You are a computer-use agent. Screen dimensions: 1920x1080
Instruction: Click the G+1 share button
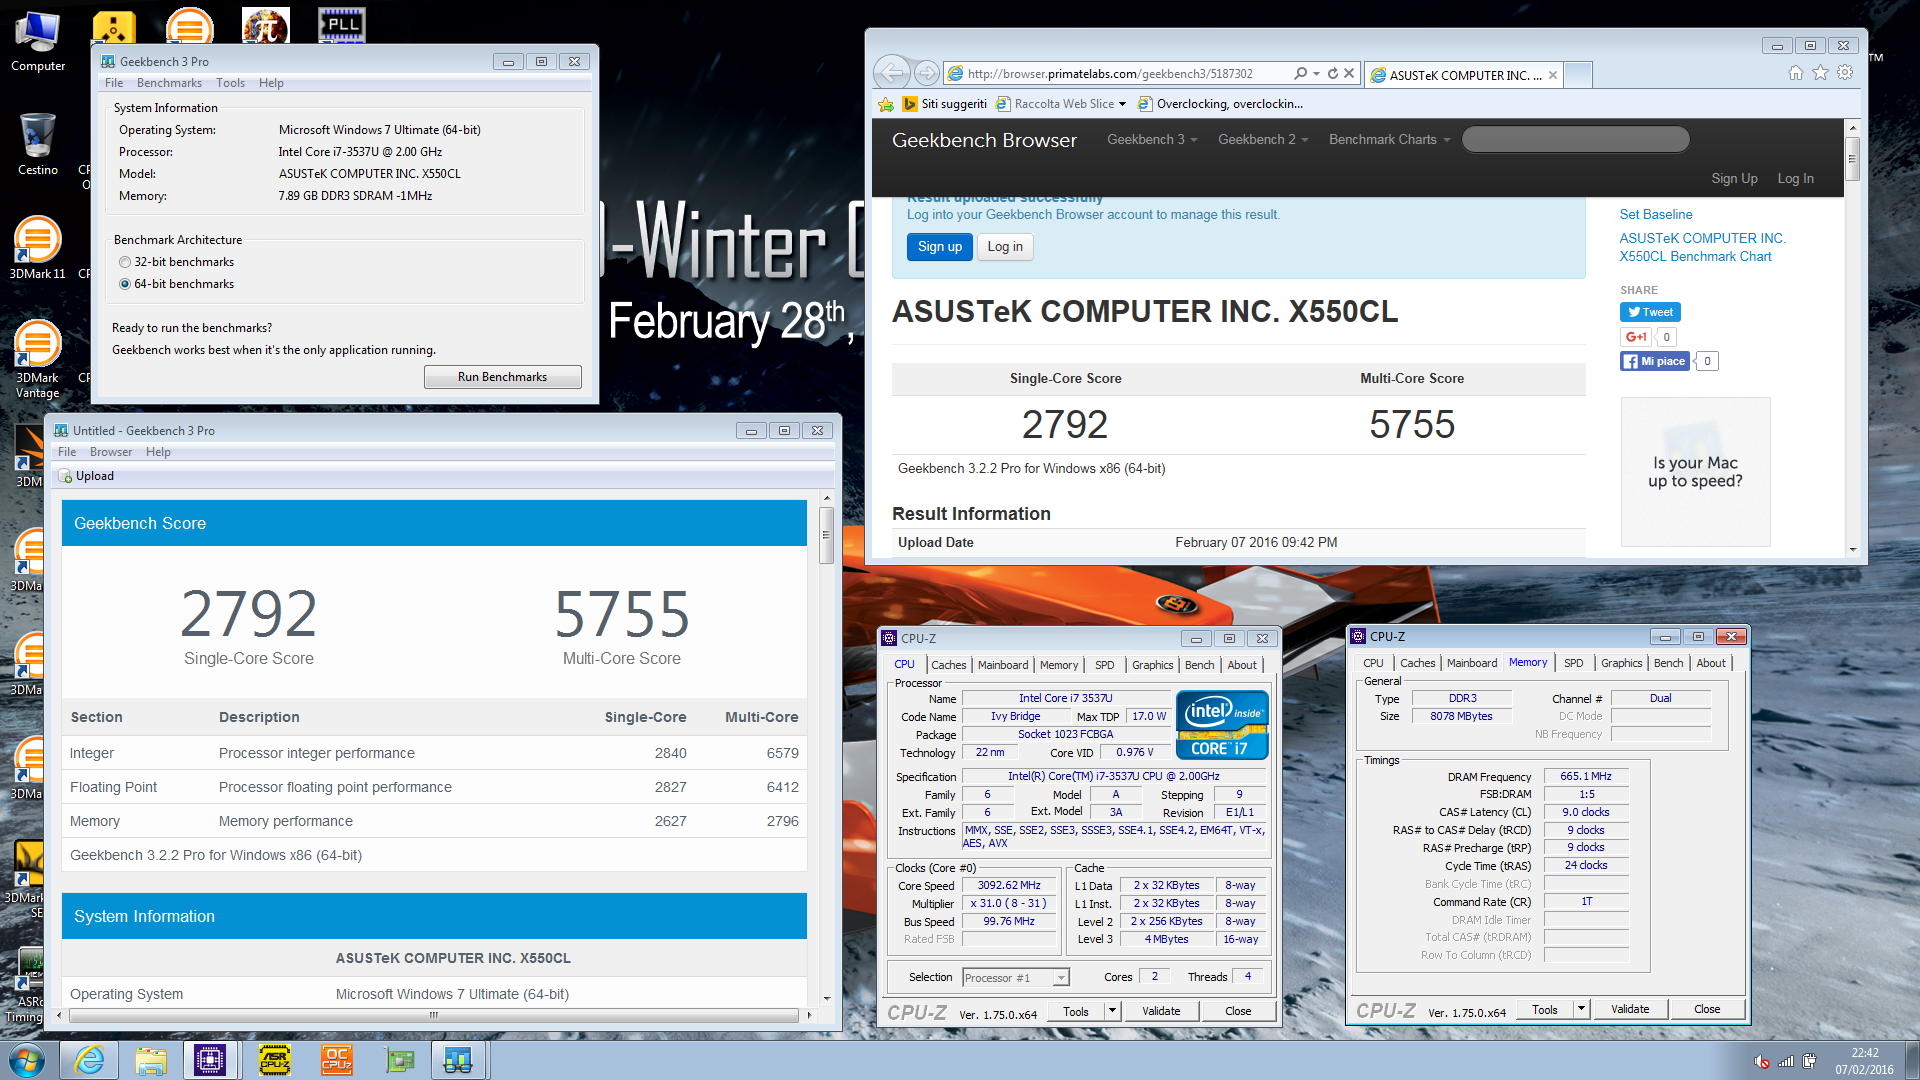(x=1636, y=337)
